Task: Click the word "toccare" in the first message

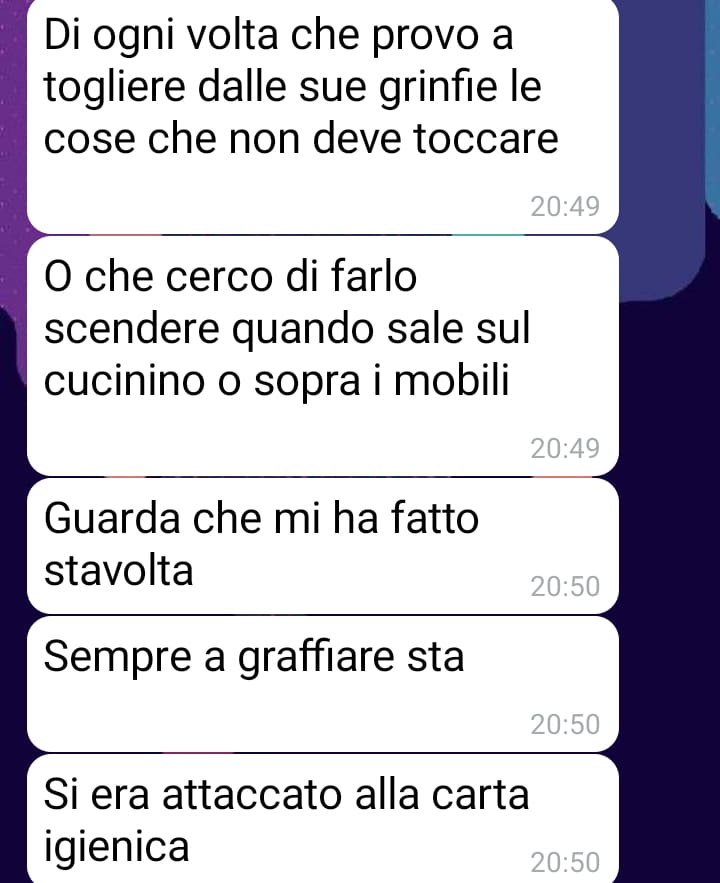Action: point(486,138)
